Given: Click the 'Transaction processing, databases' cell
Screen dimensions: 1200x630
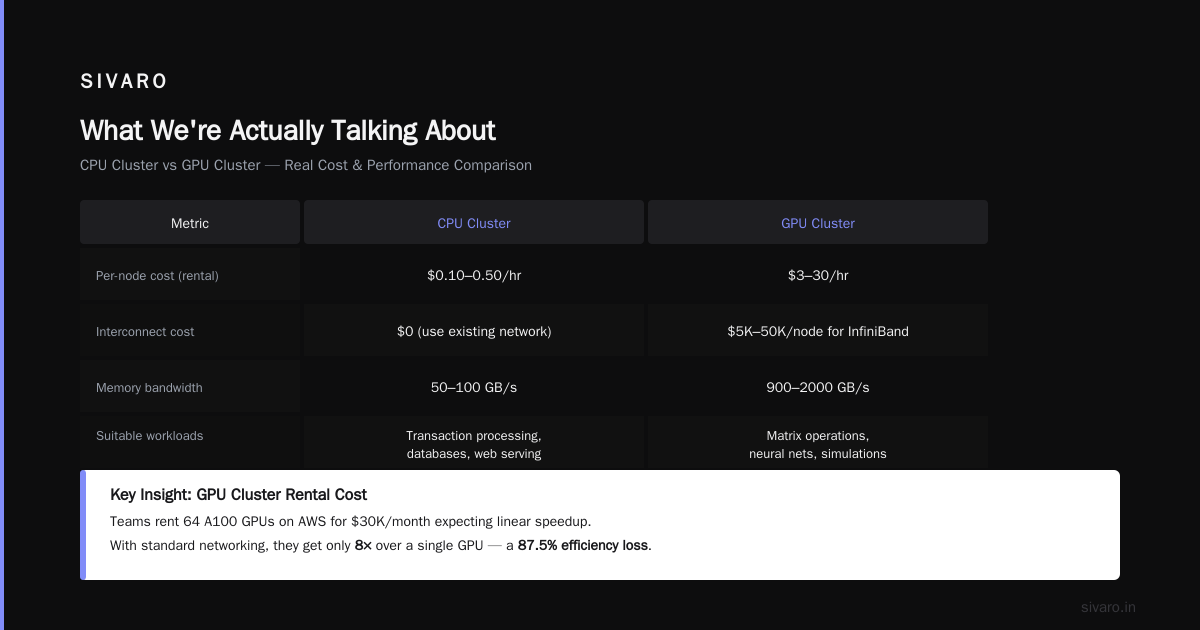Looking at the screenshot, I should click(474, 444).
